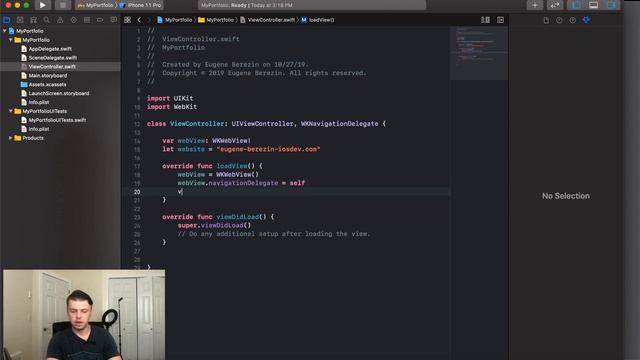The width and height of the screenshot is (640, 360).
Task: Click the WKNavigationDelegate protocol name
Action: [x=340, y=124]
